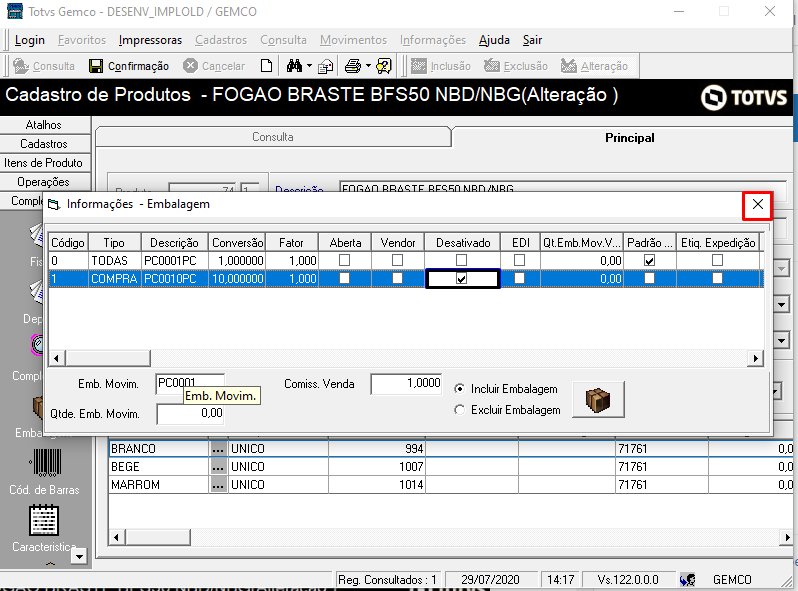Click colors grid scroll left arrow
Screen dimensions: 798x591
117,537
